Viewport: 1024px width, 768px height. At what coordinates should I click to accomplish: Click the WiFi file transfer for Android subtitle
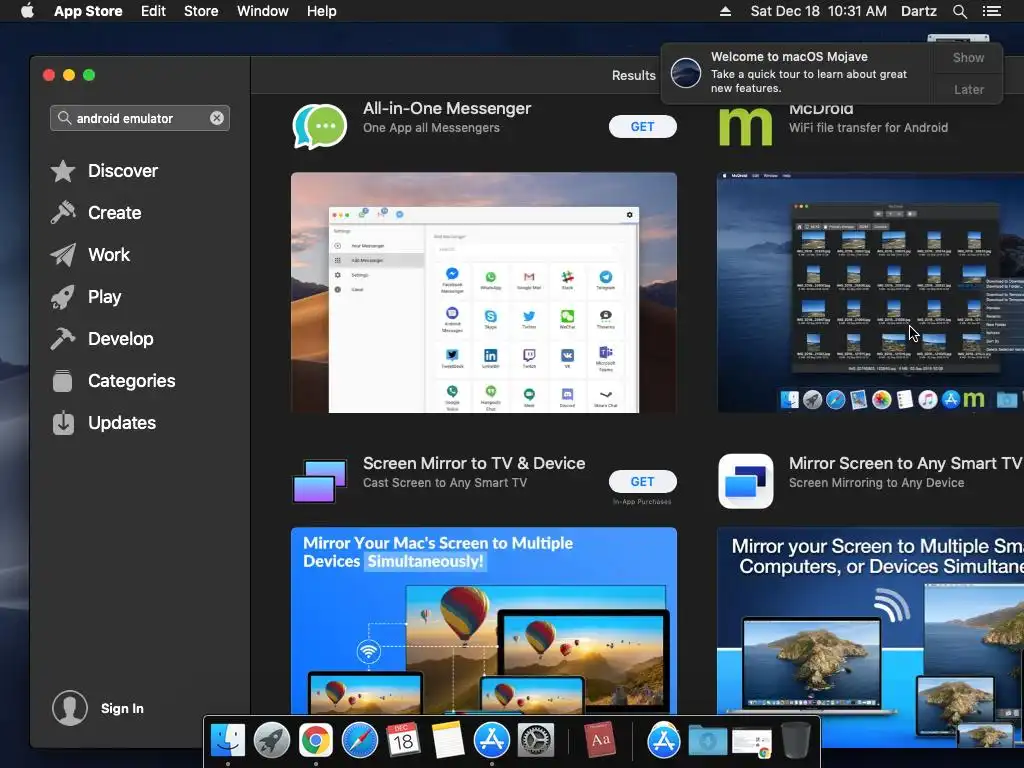coord(868,128)
